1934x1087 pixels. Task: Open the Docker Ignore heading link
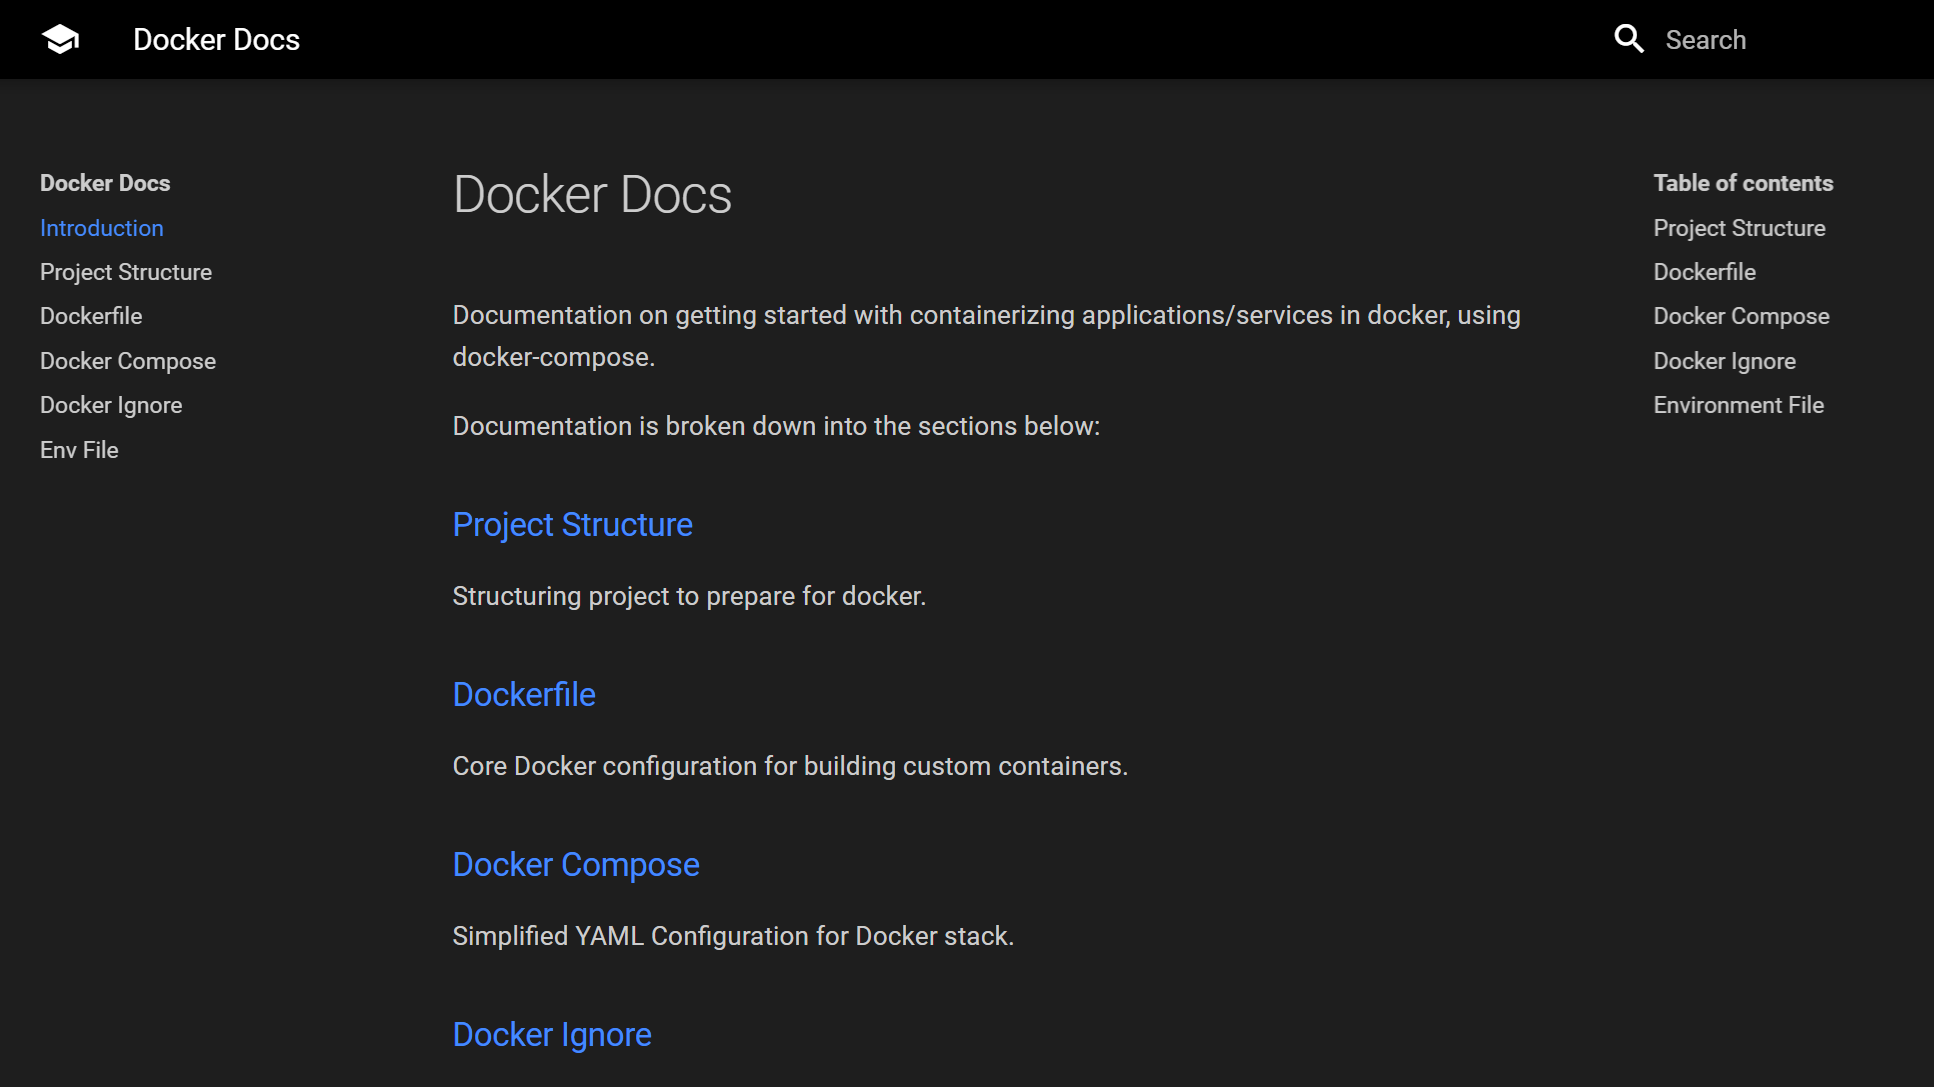coord(552,1035)
